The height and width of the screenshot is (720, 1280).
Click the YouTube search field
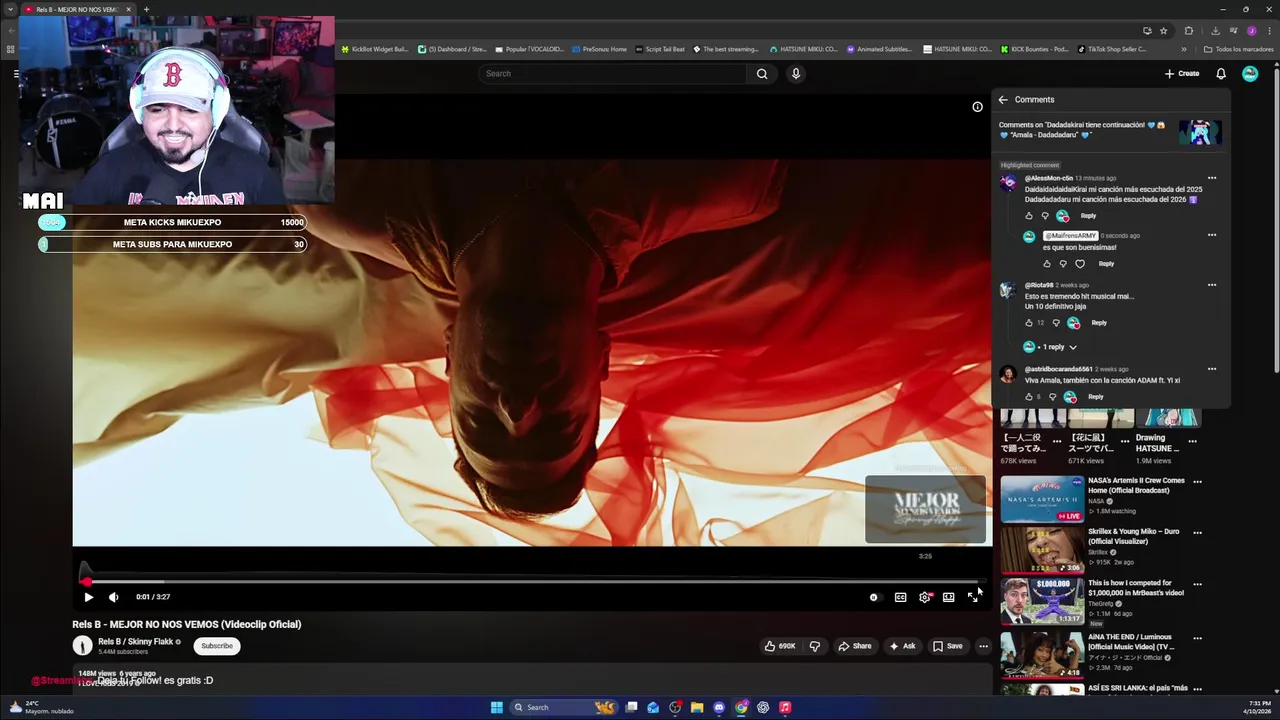click(x=612, y=73)
